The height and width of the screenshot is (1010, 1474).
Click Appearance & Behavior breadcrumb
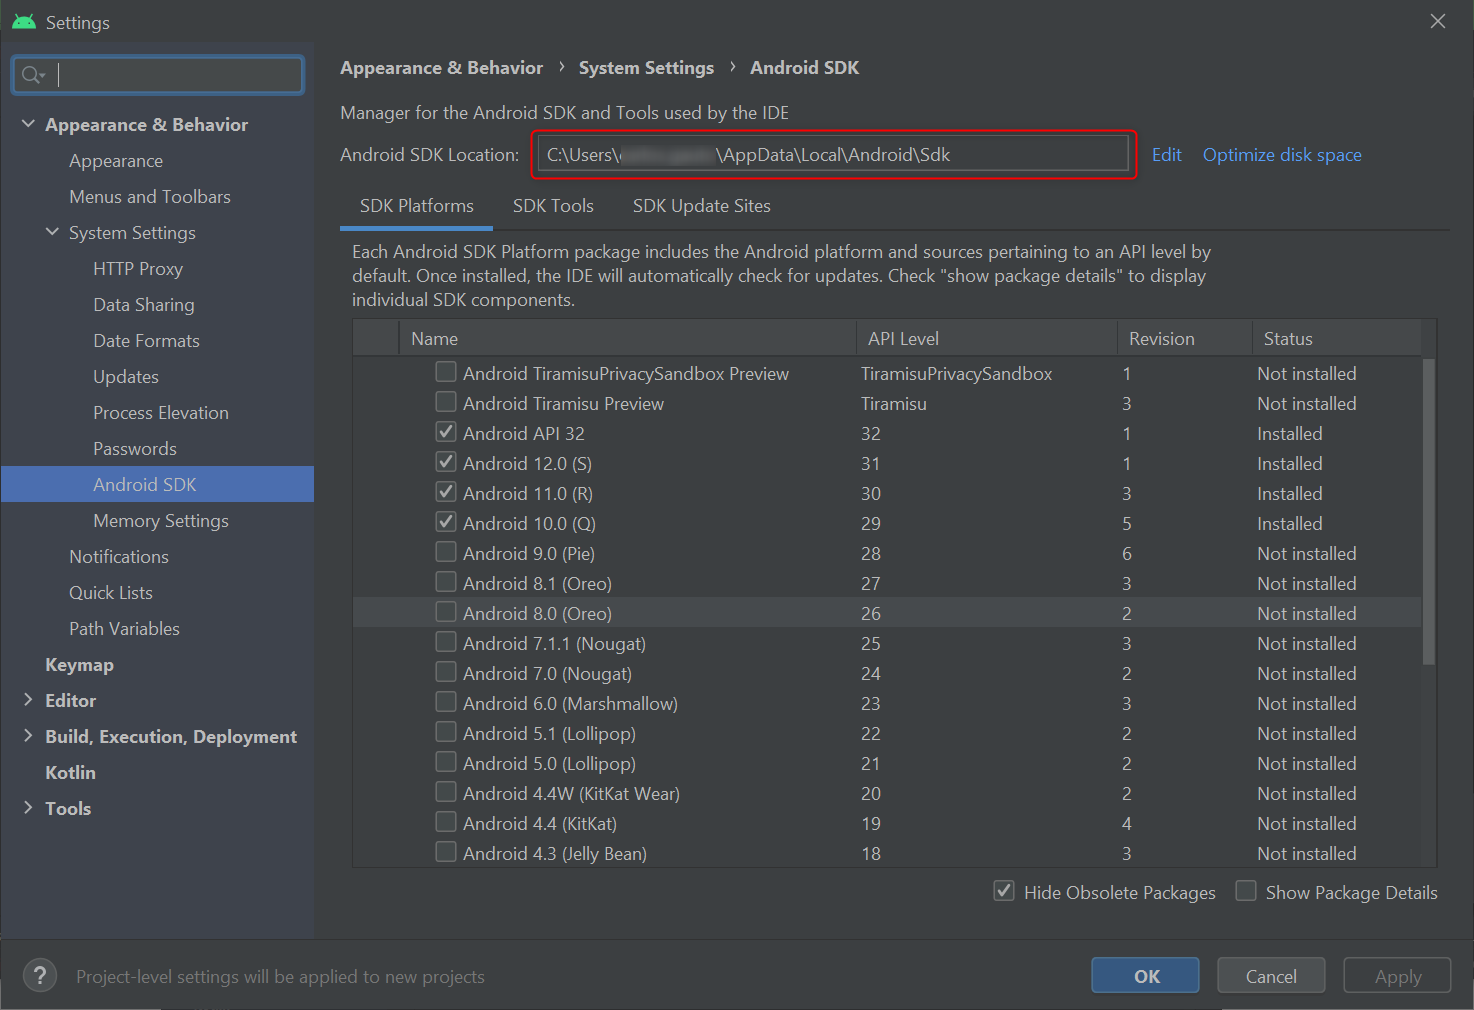point(441,68)
